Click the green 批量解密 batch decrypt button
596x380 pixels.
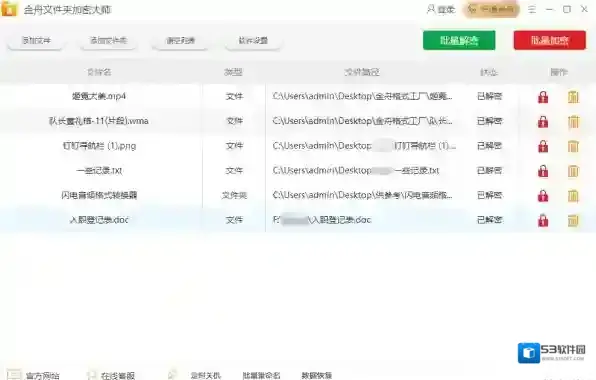coord(459,40)
